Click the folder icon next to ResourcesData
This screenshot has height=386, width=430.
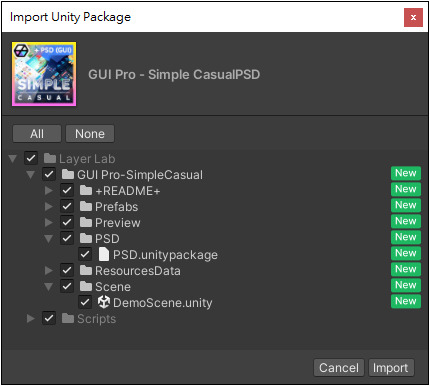pos(86,270)
